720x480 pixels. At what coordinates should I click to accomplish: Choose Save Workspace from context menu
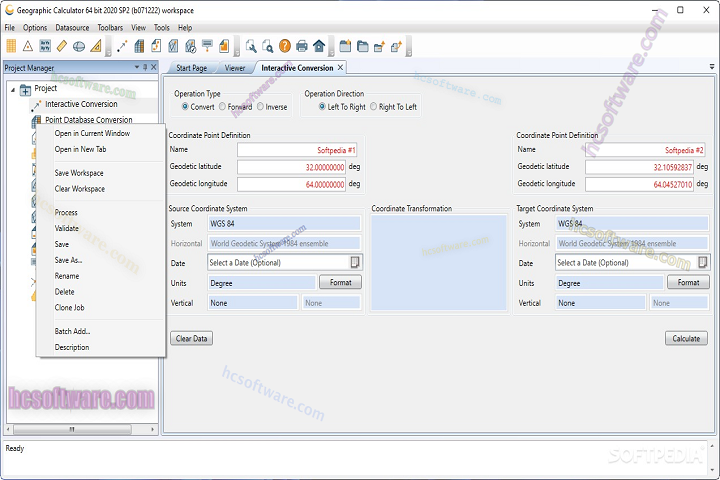pos(79,173)
